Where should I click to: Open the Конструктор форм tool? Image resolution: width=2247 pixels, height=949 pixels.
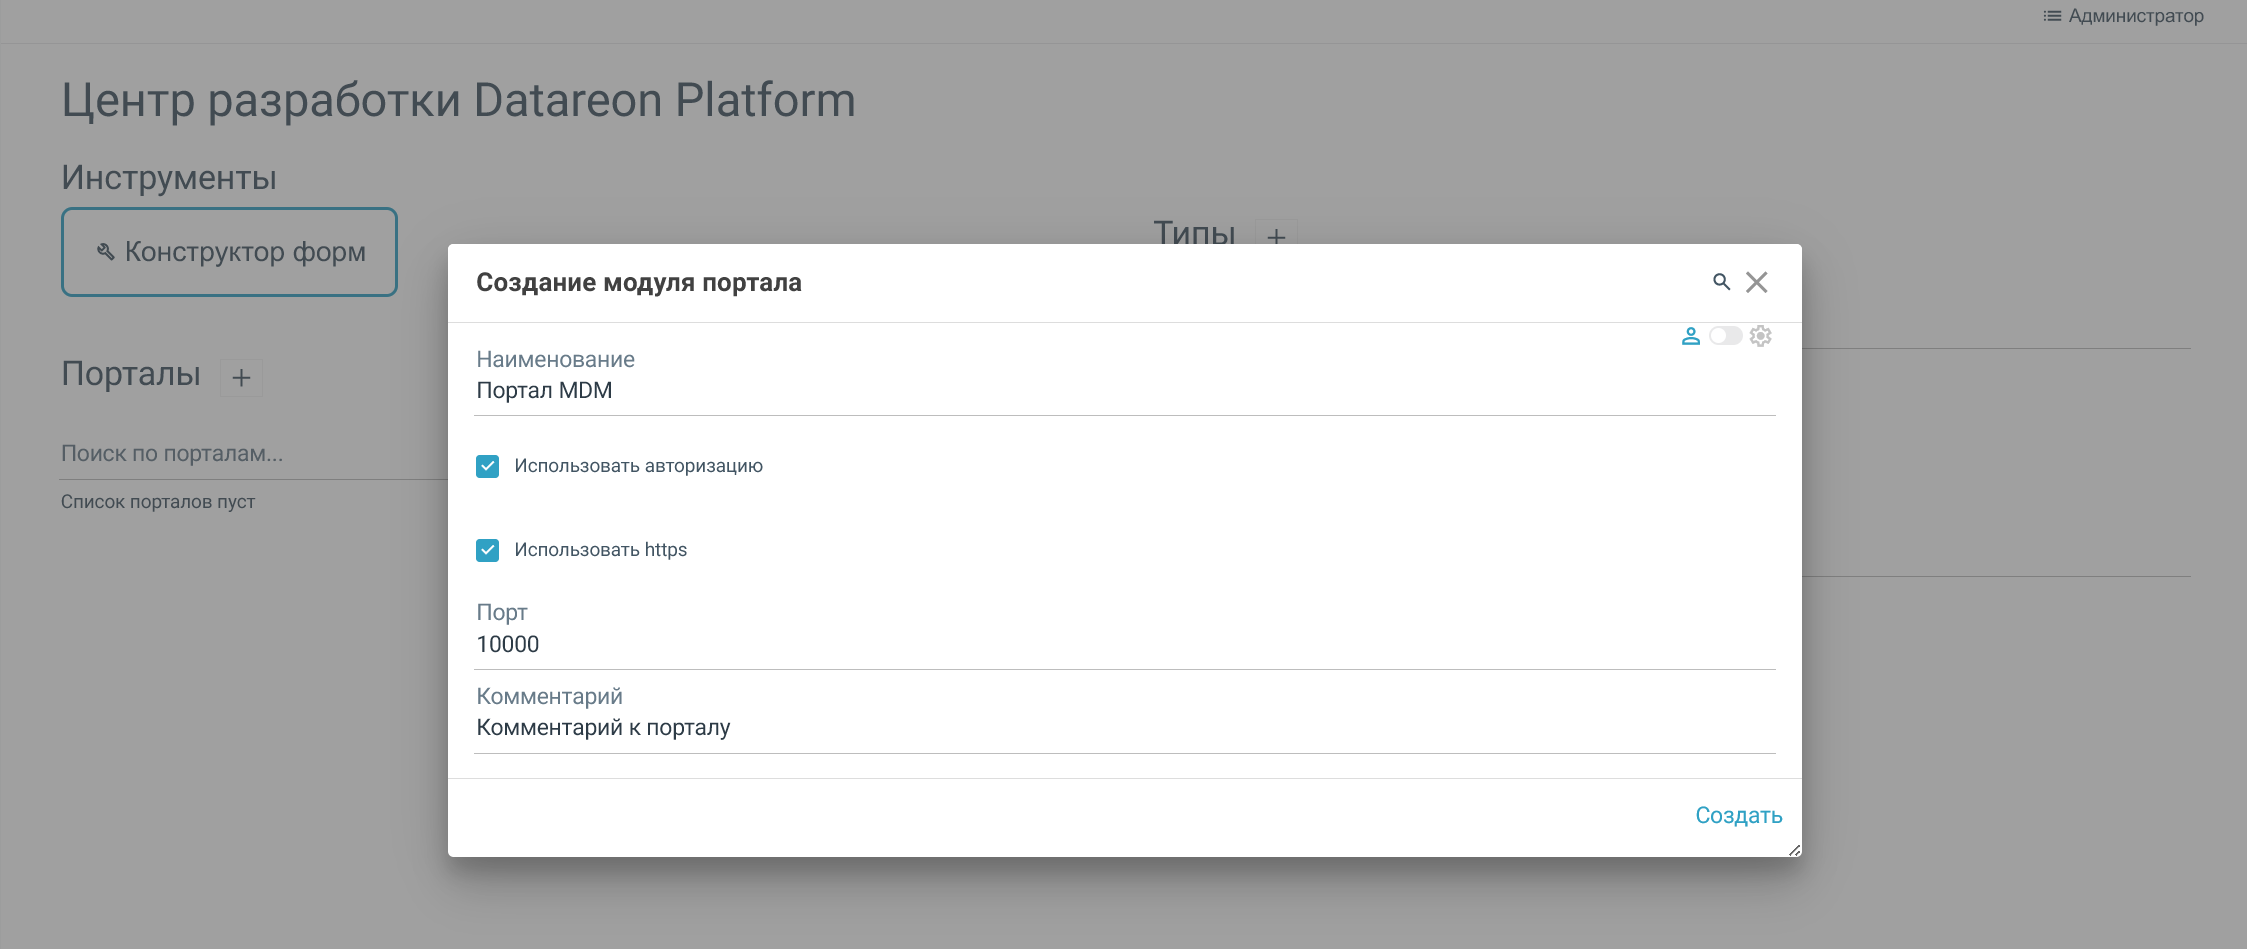pyautogui.click(x=230, y=252)
